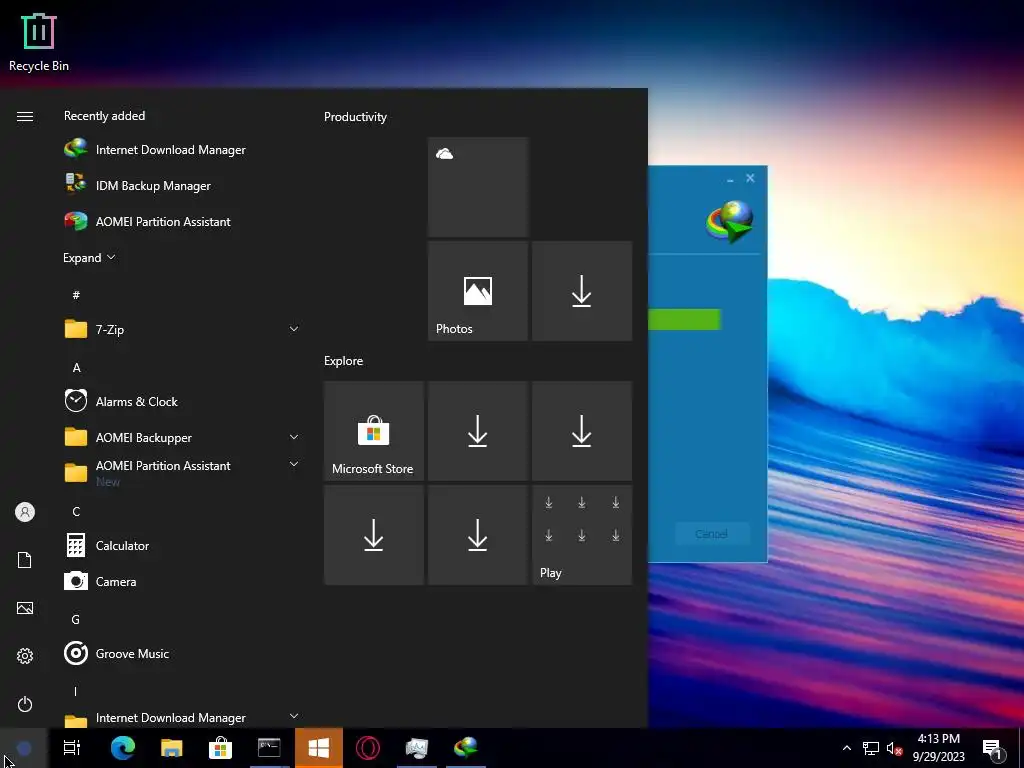Open the Photos tile
The image size is (1024, 768).
pyautogui.click(x=478, y=291)
